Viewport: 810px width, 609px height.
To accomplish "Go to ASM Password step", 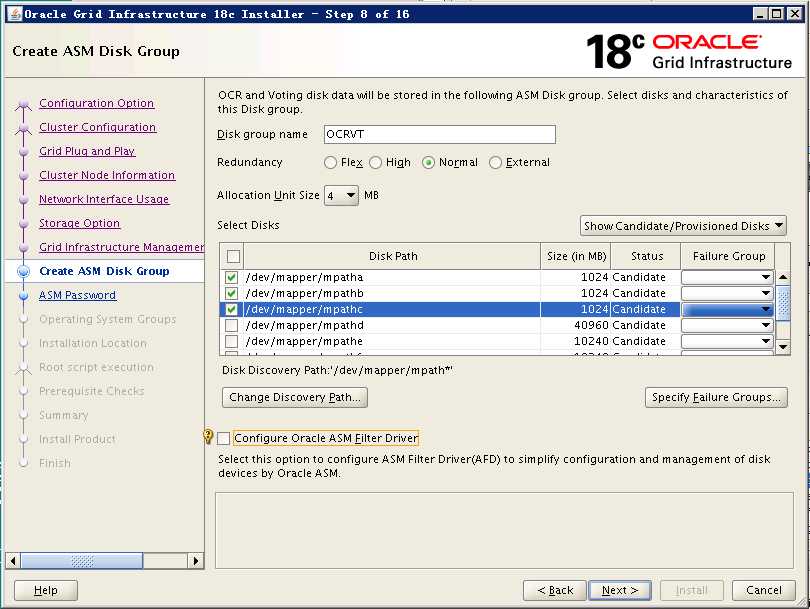I will [77, 295].
